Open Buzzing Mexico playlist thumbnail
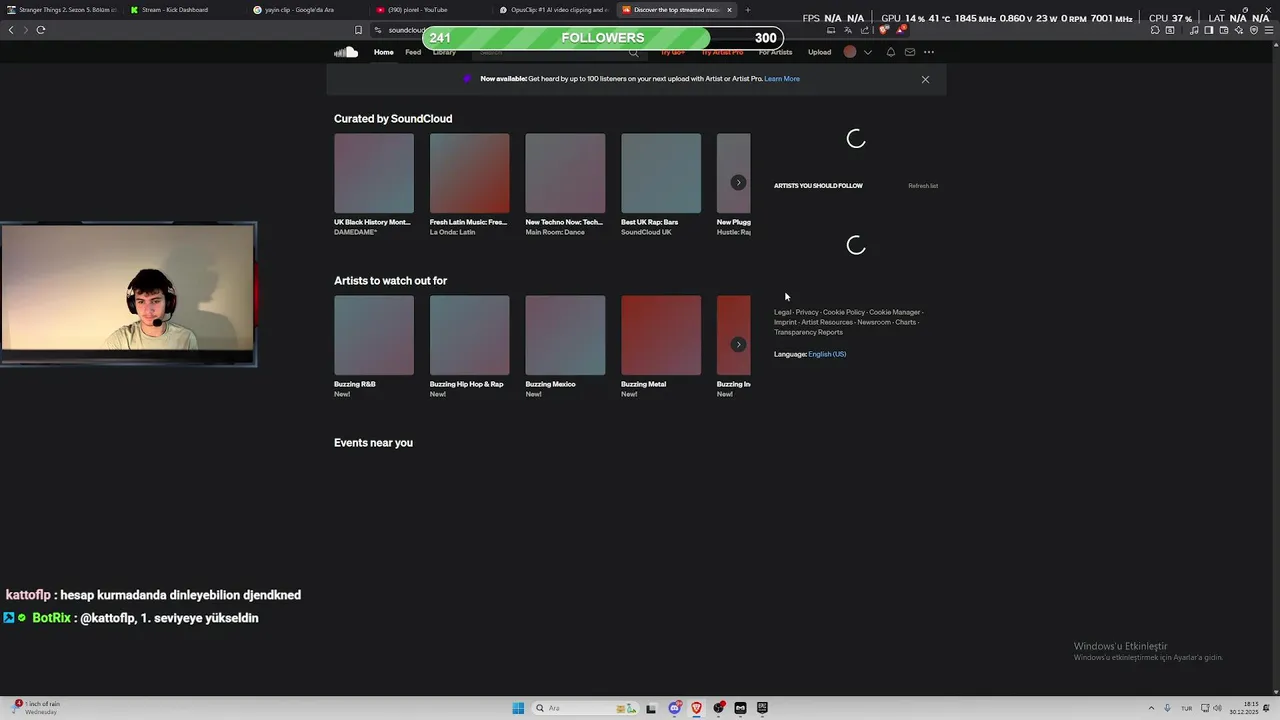This screenshot has height=720, width=1280. 565,335
